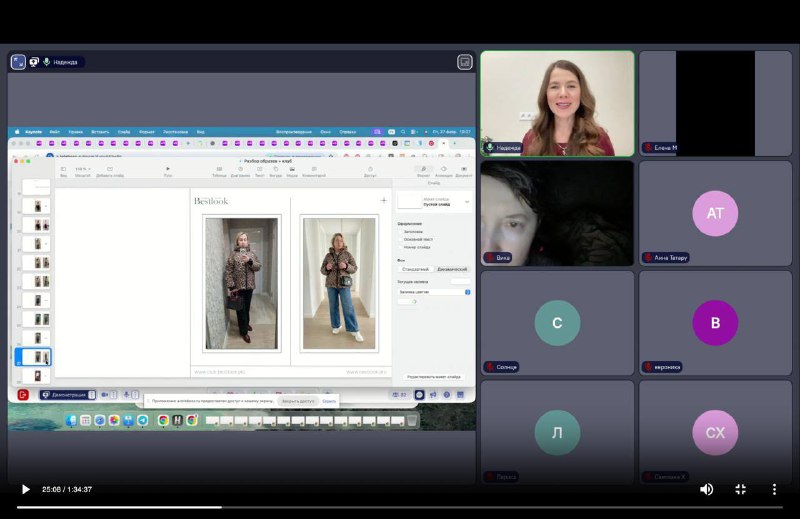Toggle the Body text checkbox in the inspector
The height and width of the screenshot is (519, 800).
click(400, 239)
